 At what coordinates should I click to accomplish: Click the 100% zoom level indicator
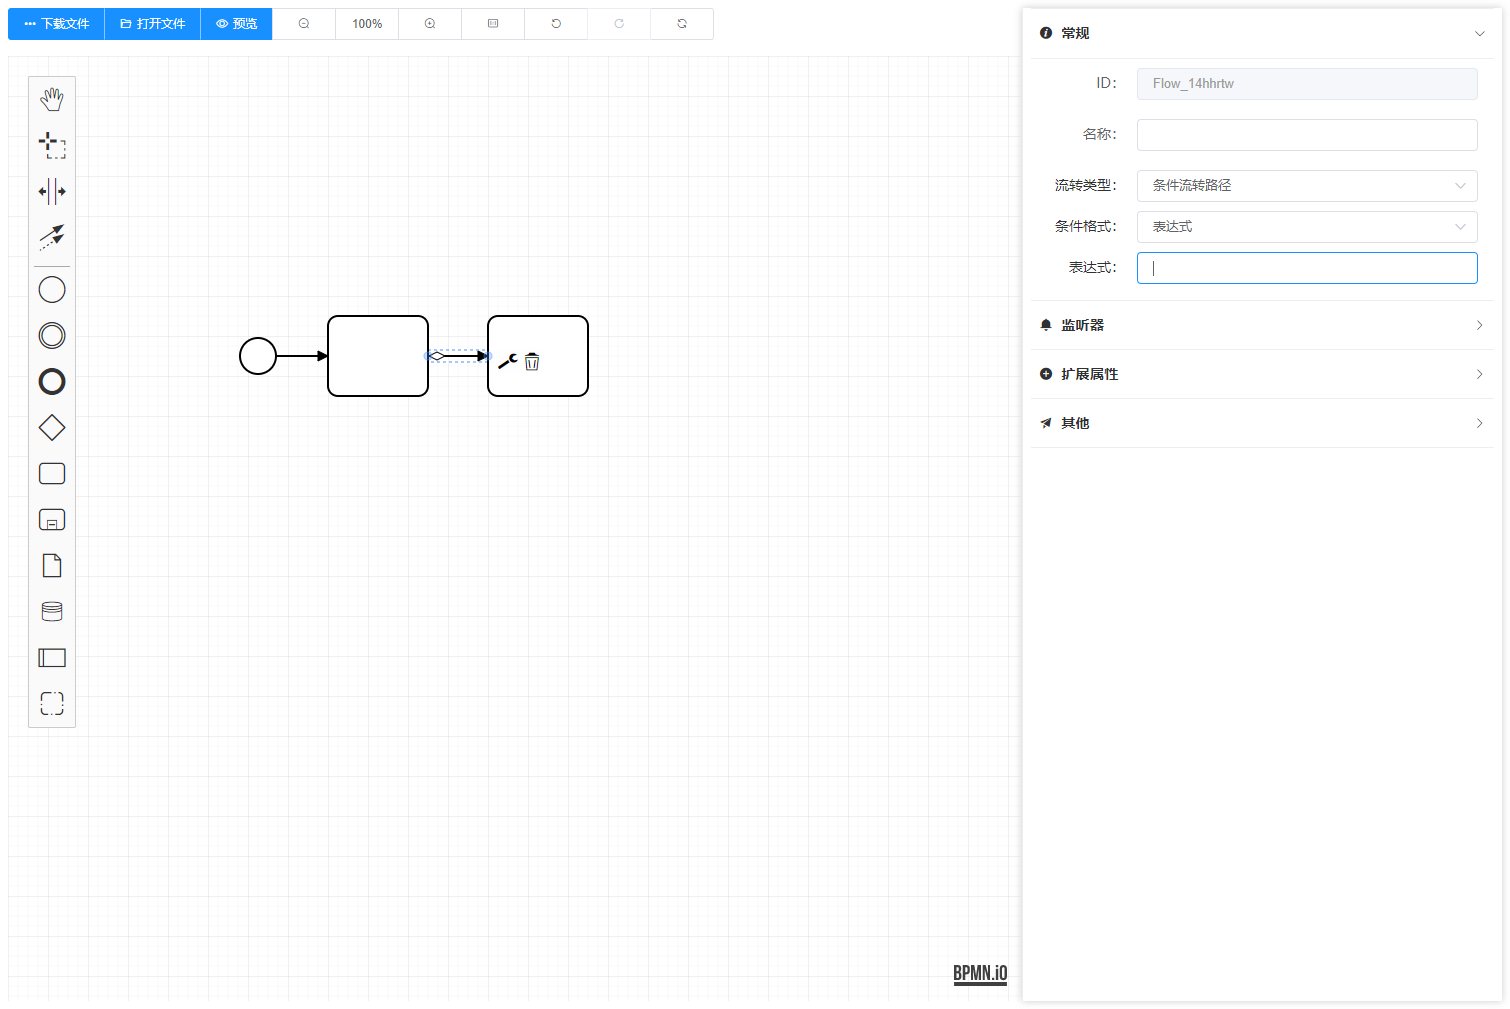[x=367, y=24]
